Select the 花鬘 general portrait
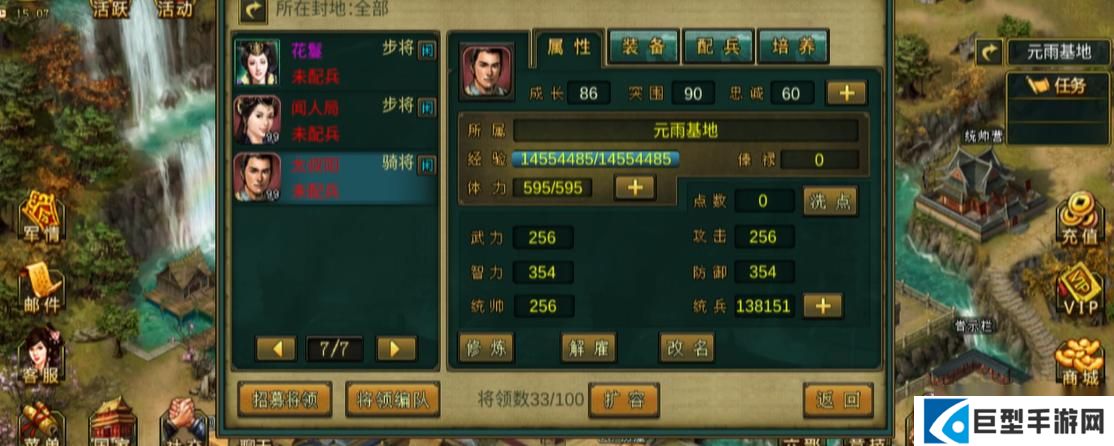The image size is (1114, 446). 257,62
